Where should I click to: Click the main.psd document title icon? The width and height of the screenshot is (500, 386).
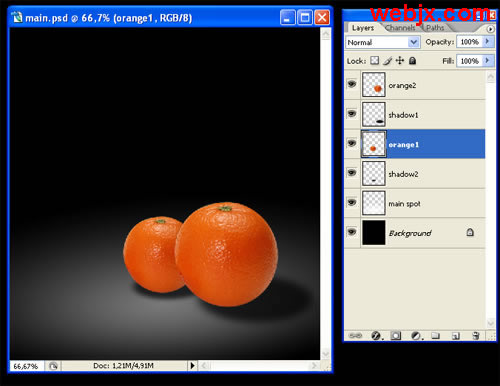[x=17, y=17]
